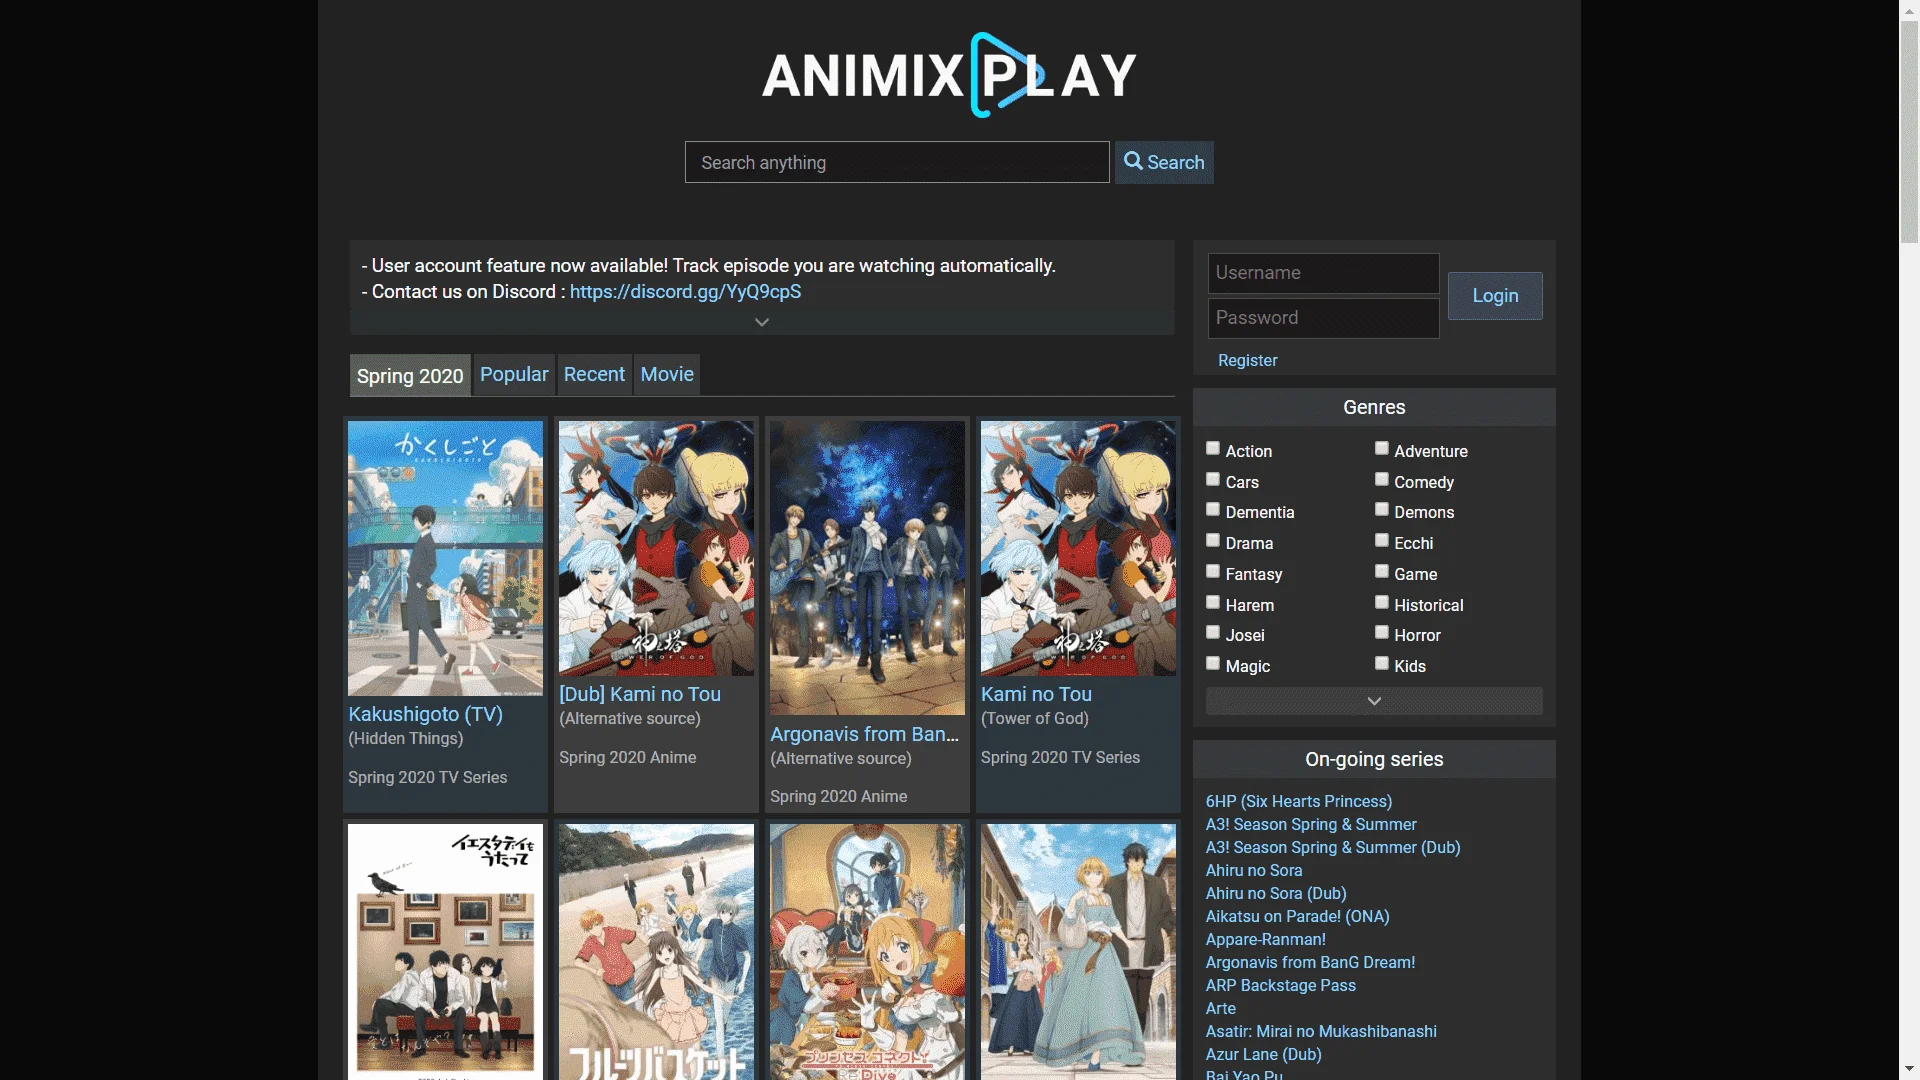Image resolution: width=1920 pixels, height=1080 pixels.
Task: Open the Kami no Tou (Tower of God) poster
Action: point(1078,548)
